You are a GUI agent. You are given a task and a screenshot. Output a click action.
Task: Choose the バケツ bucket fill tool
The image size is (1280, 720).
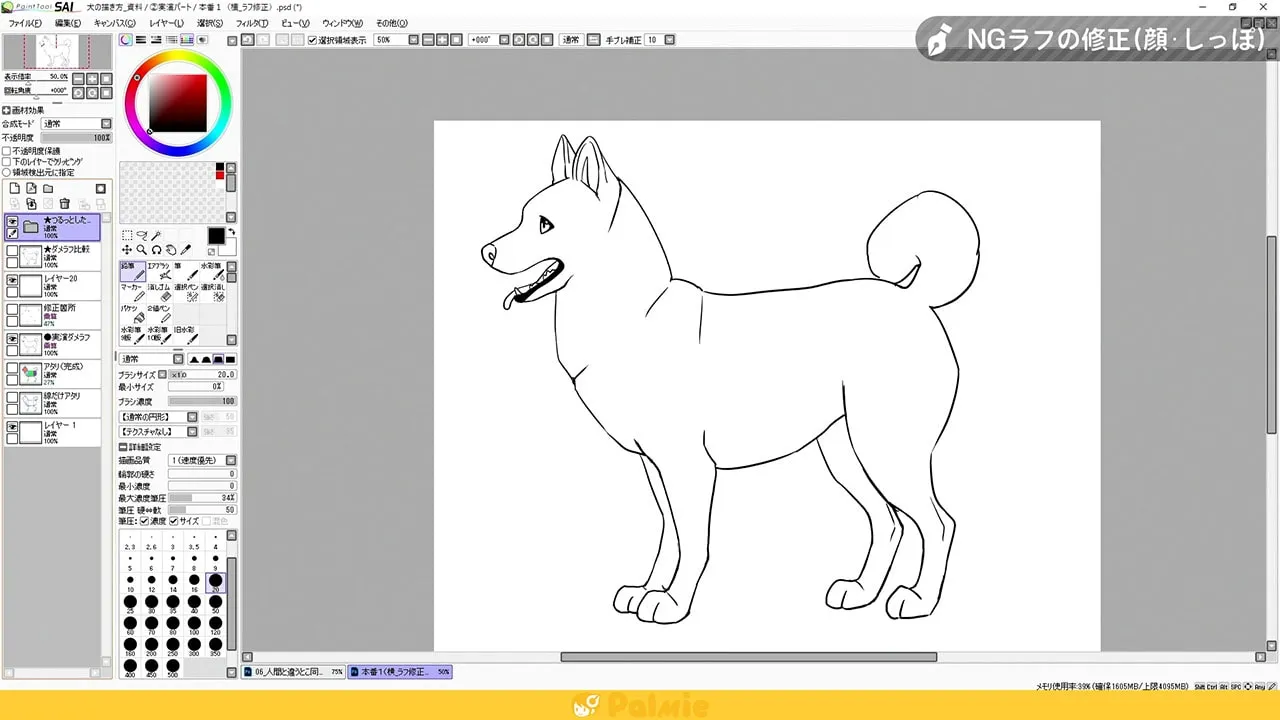tap(131, 315)
